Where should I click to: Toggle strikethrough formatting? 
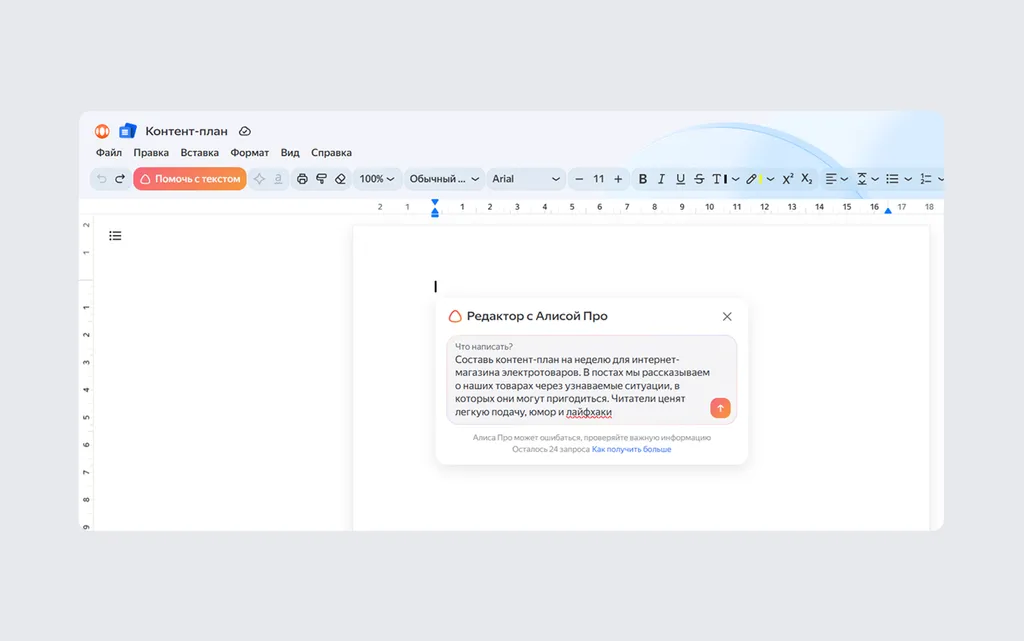(699, 179)
